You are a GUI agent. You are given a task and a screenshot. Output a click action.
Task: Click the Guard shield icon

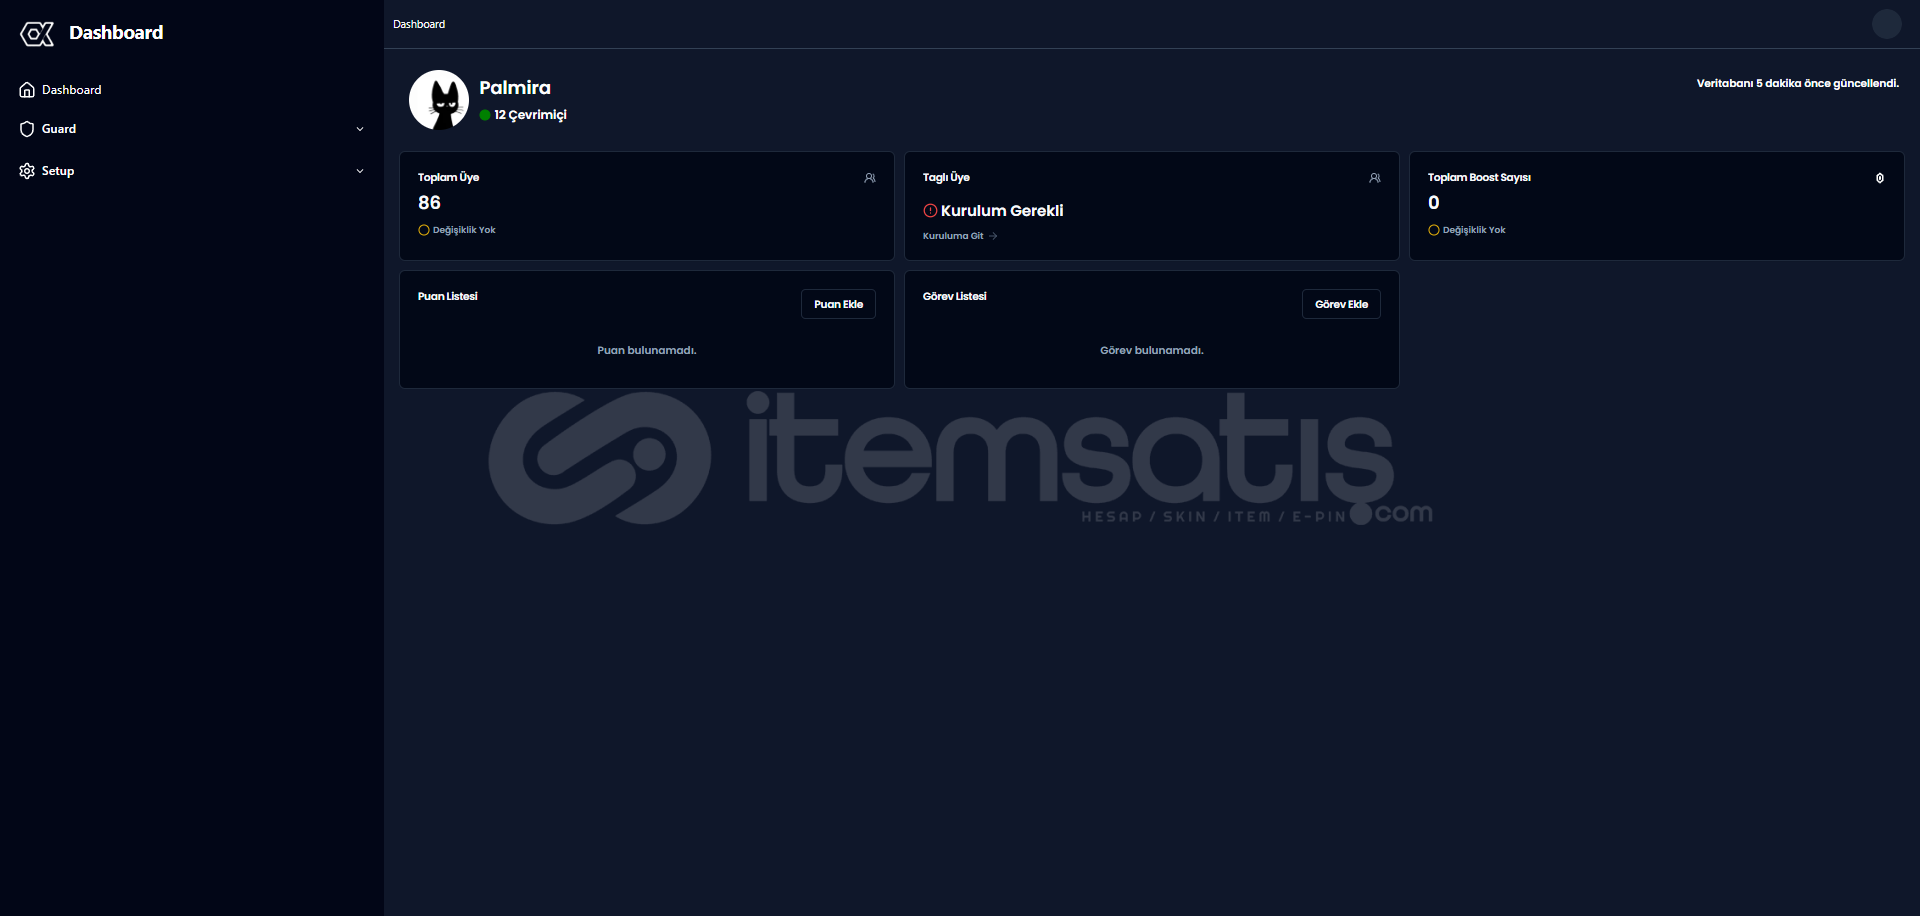point(27,129)
